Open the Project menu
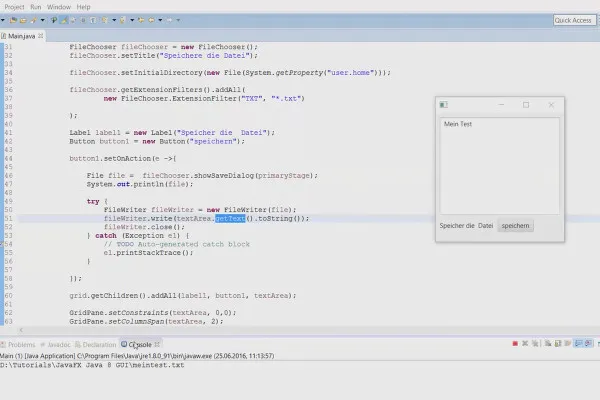The image size is (600, 400). [x=15, y=7]
